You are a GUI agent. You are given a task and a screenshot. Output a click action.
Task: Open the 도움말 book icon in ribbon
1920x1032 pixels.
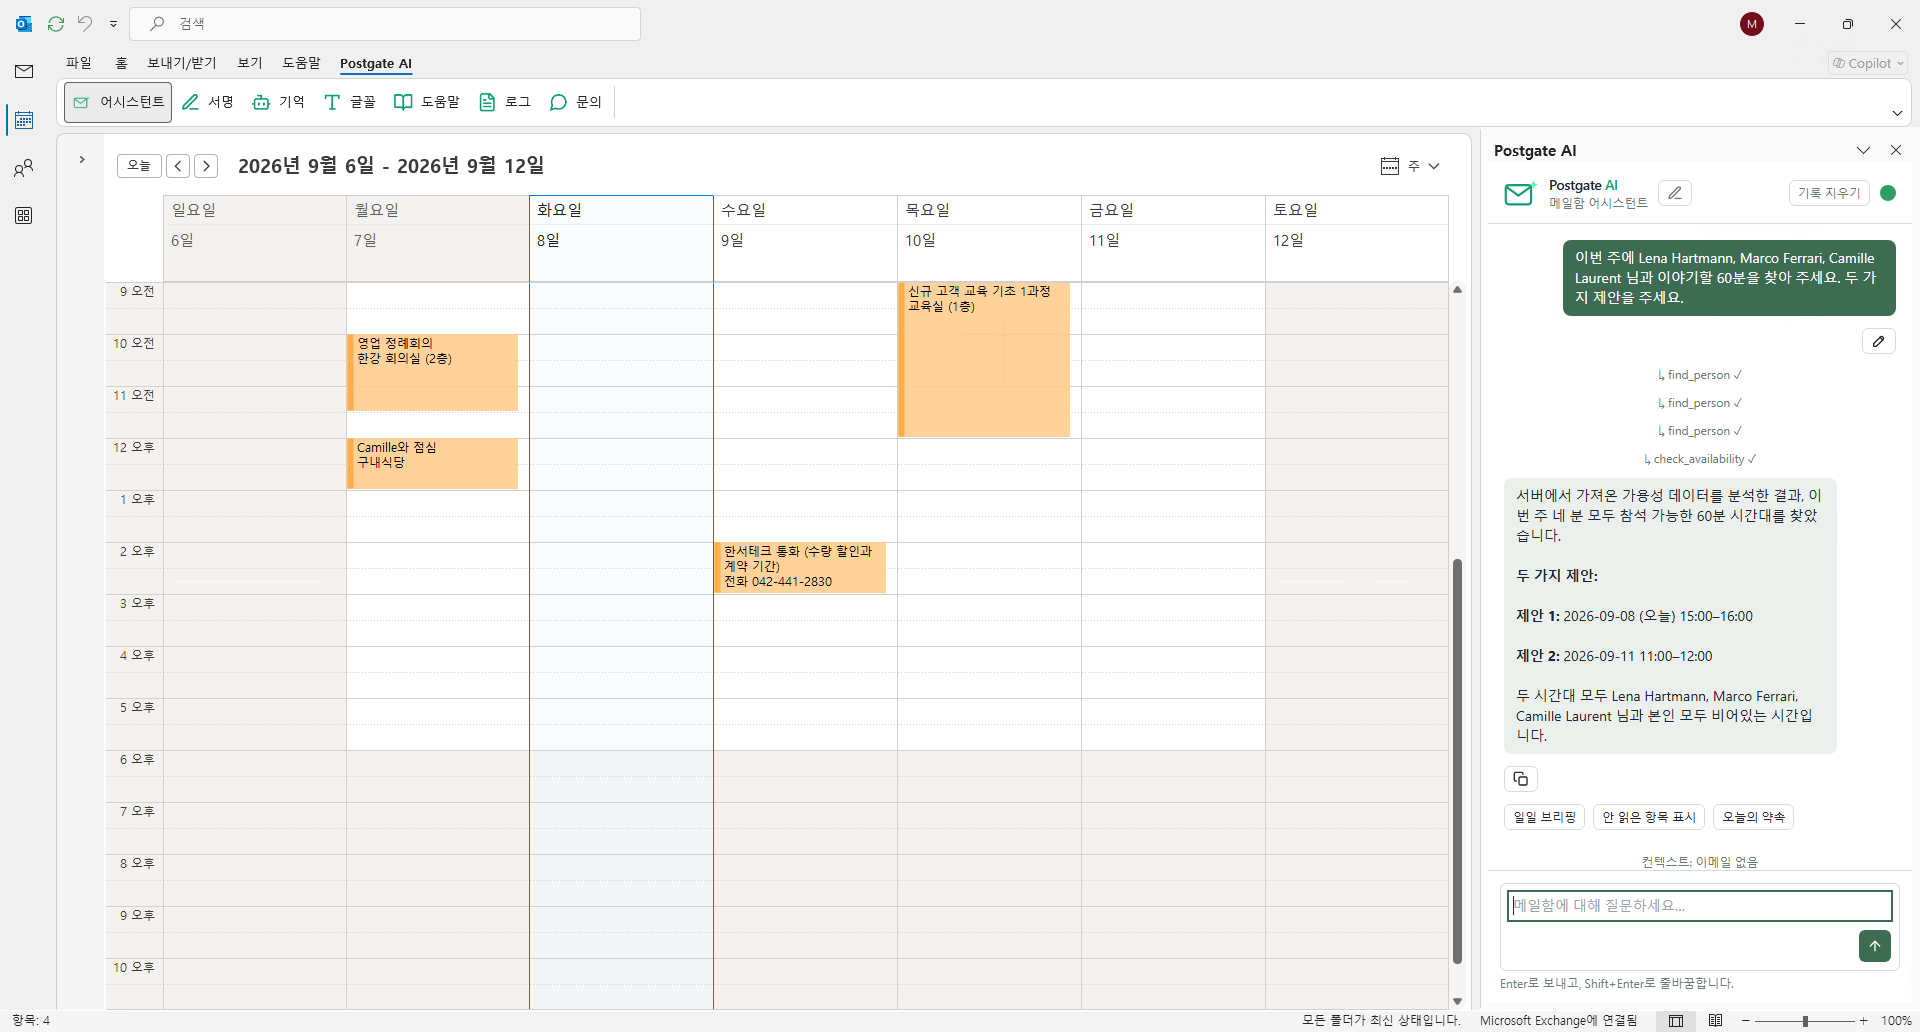coord(427,102)
